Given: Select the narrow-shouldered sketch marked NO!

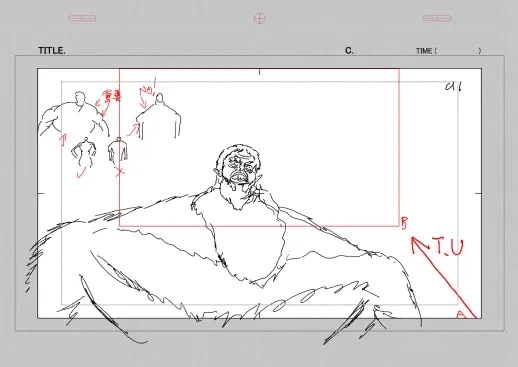Looking at the screenshot, I should tap(159, 116).
